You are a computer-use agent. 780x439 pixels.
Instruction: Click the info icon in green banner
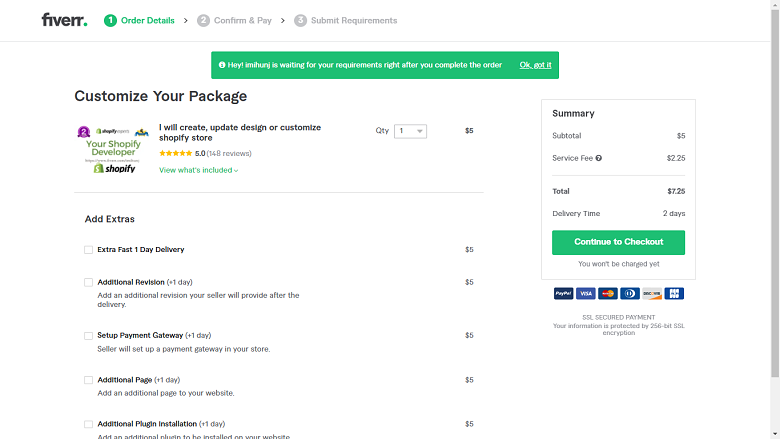[222, 65]
